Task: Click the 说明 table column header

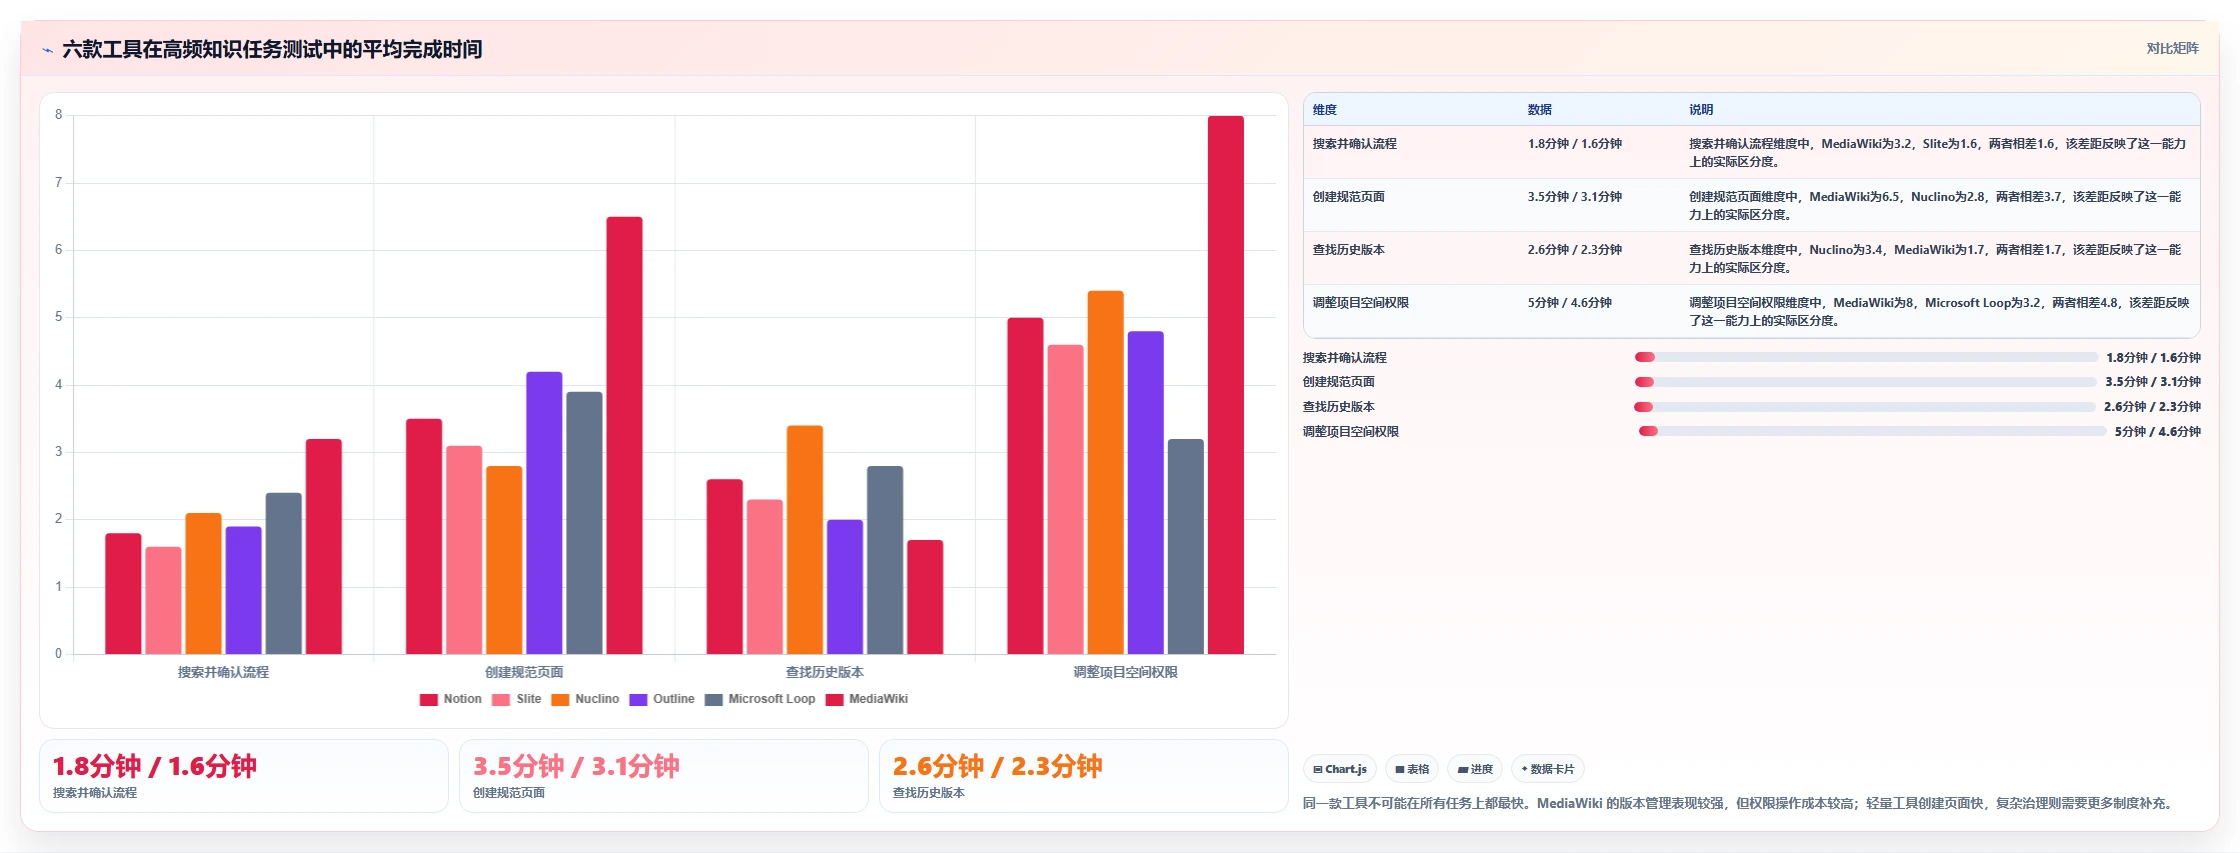Action: (1701, 110)
